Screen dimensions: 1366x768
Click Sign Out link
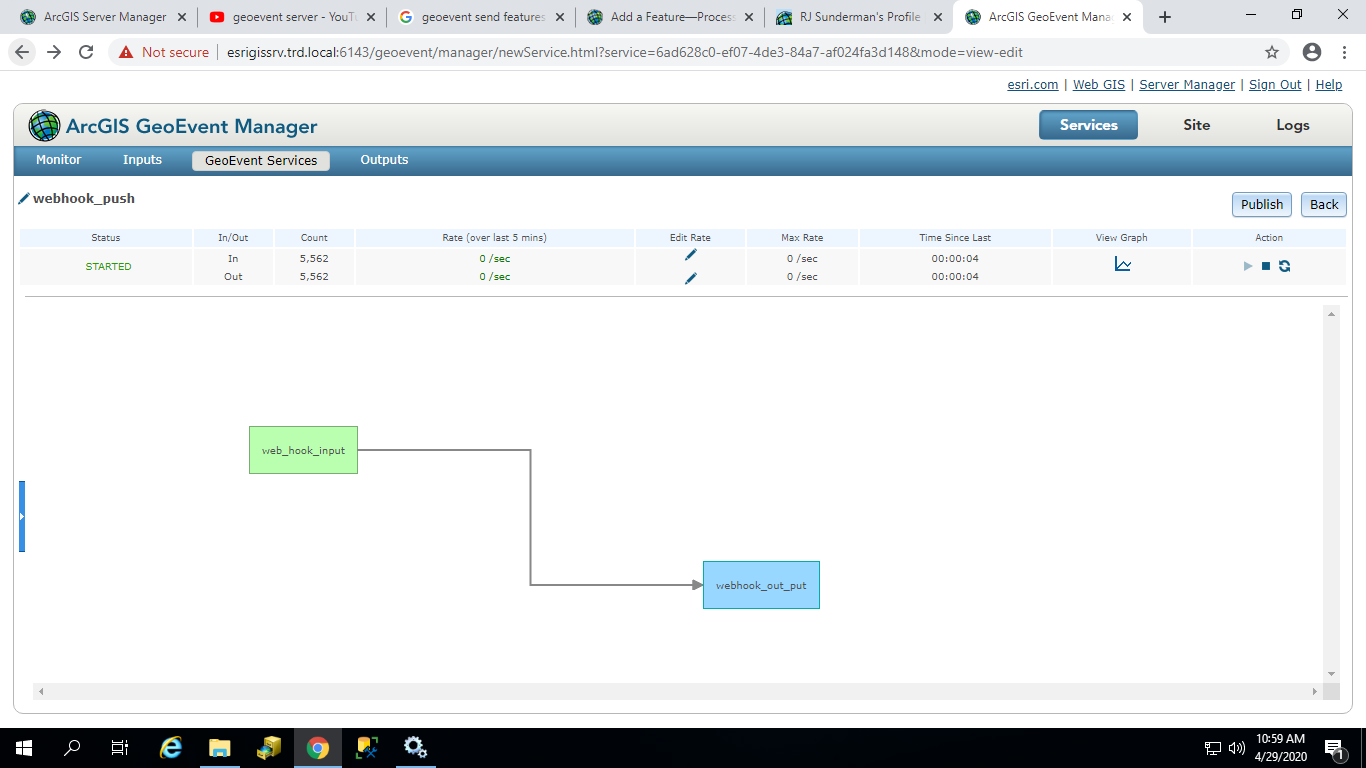1275,85
